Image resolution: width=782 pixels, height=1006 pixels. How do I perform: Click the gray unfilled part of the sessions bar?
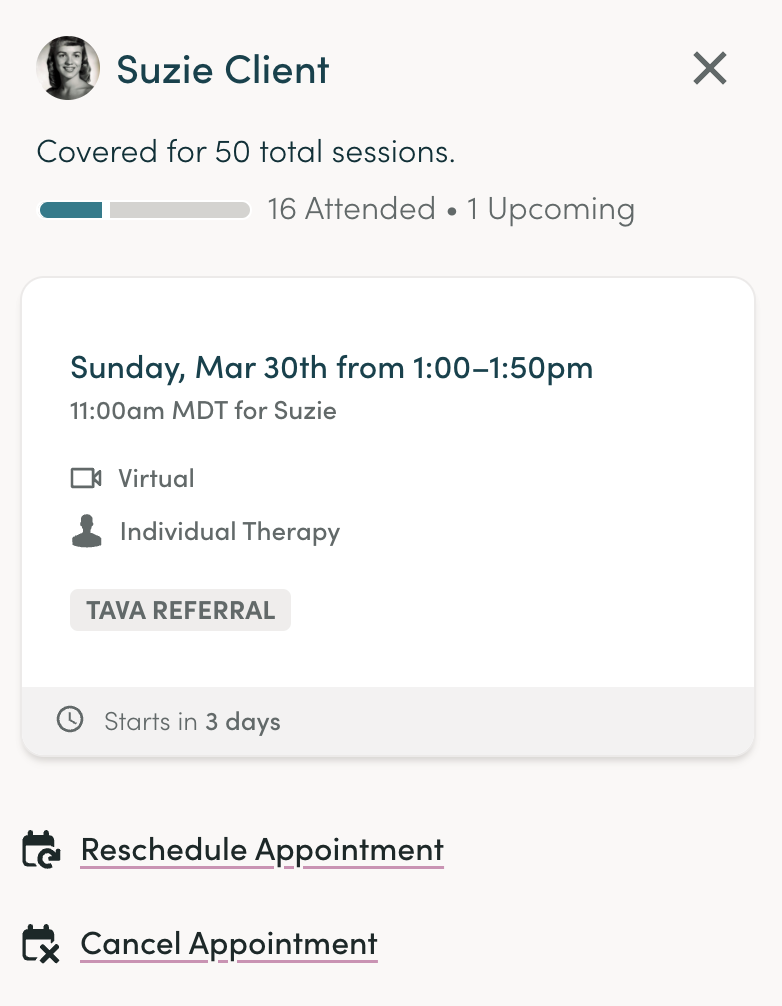tap(179, 210)
